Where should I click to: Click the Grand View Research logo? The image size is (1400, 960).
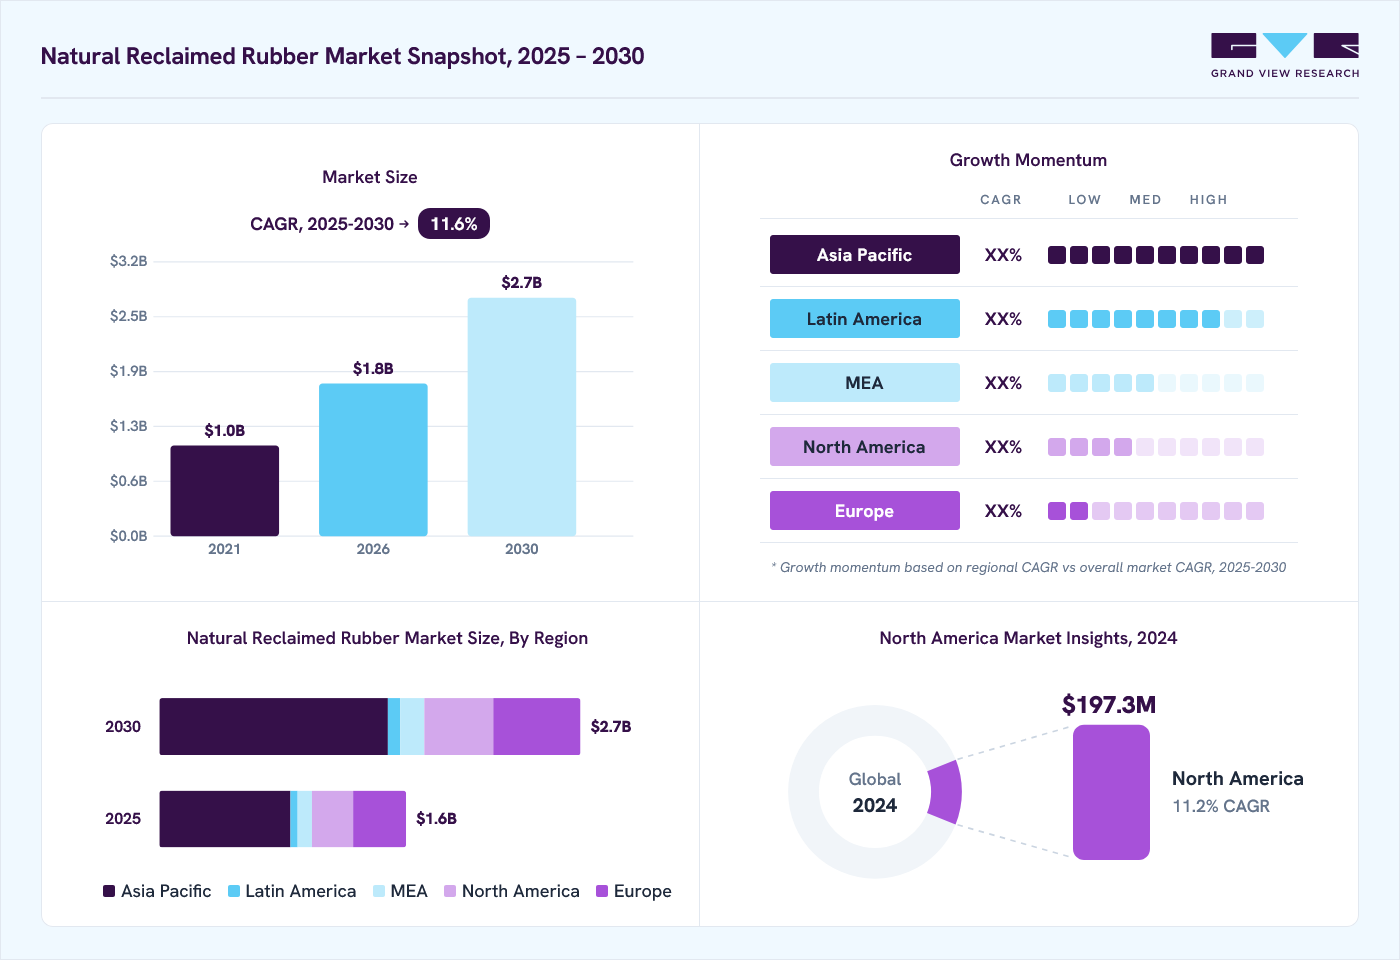pyautogui.click(x=1285, y=56)
